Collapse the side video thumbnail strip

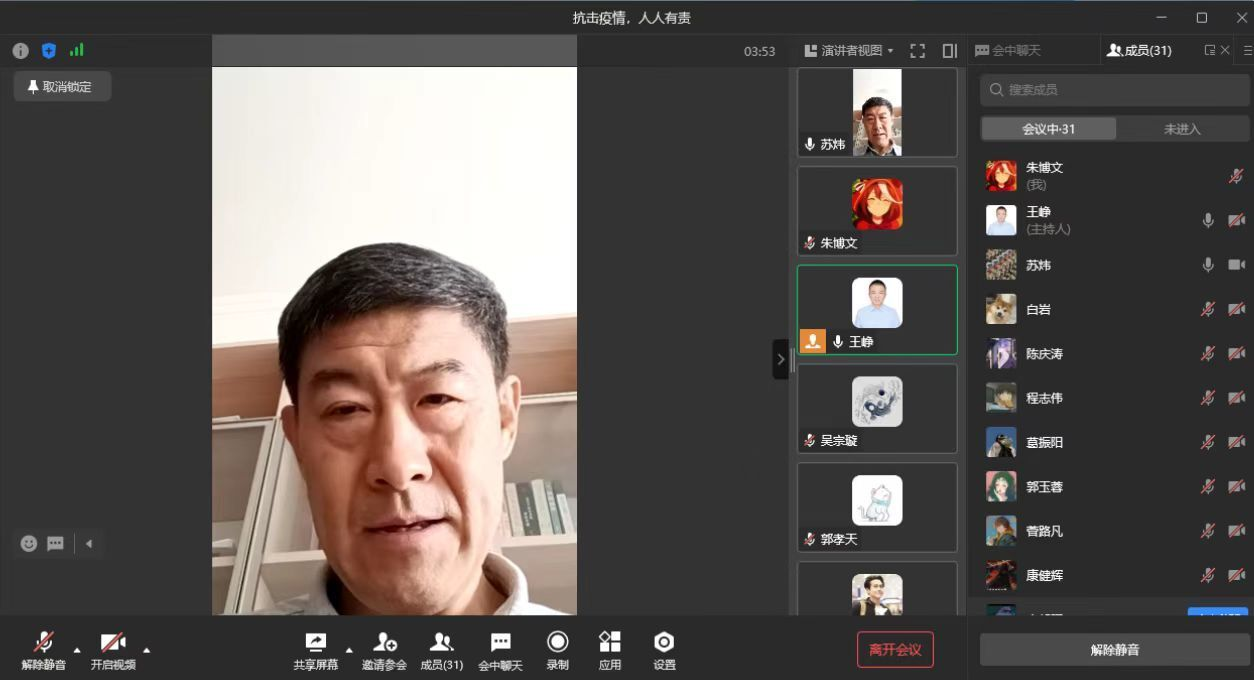pos(780,359)
